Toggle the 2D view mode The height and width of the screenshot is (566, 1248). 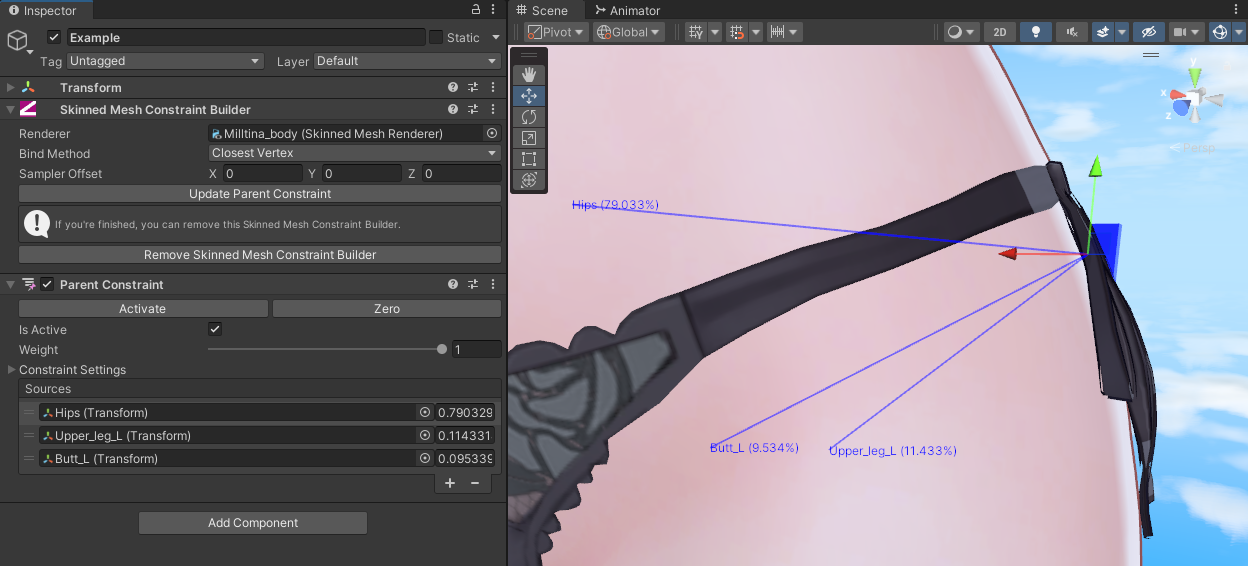(x=1000, y=32)
